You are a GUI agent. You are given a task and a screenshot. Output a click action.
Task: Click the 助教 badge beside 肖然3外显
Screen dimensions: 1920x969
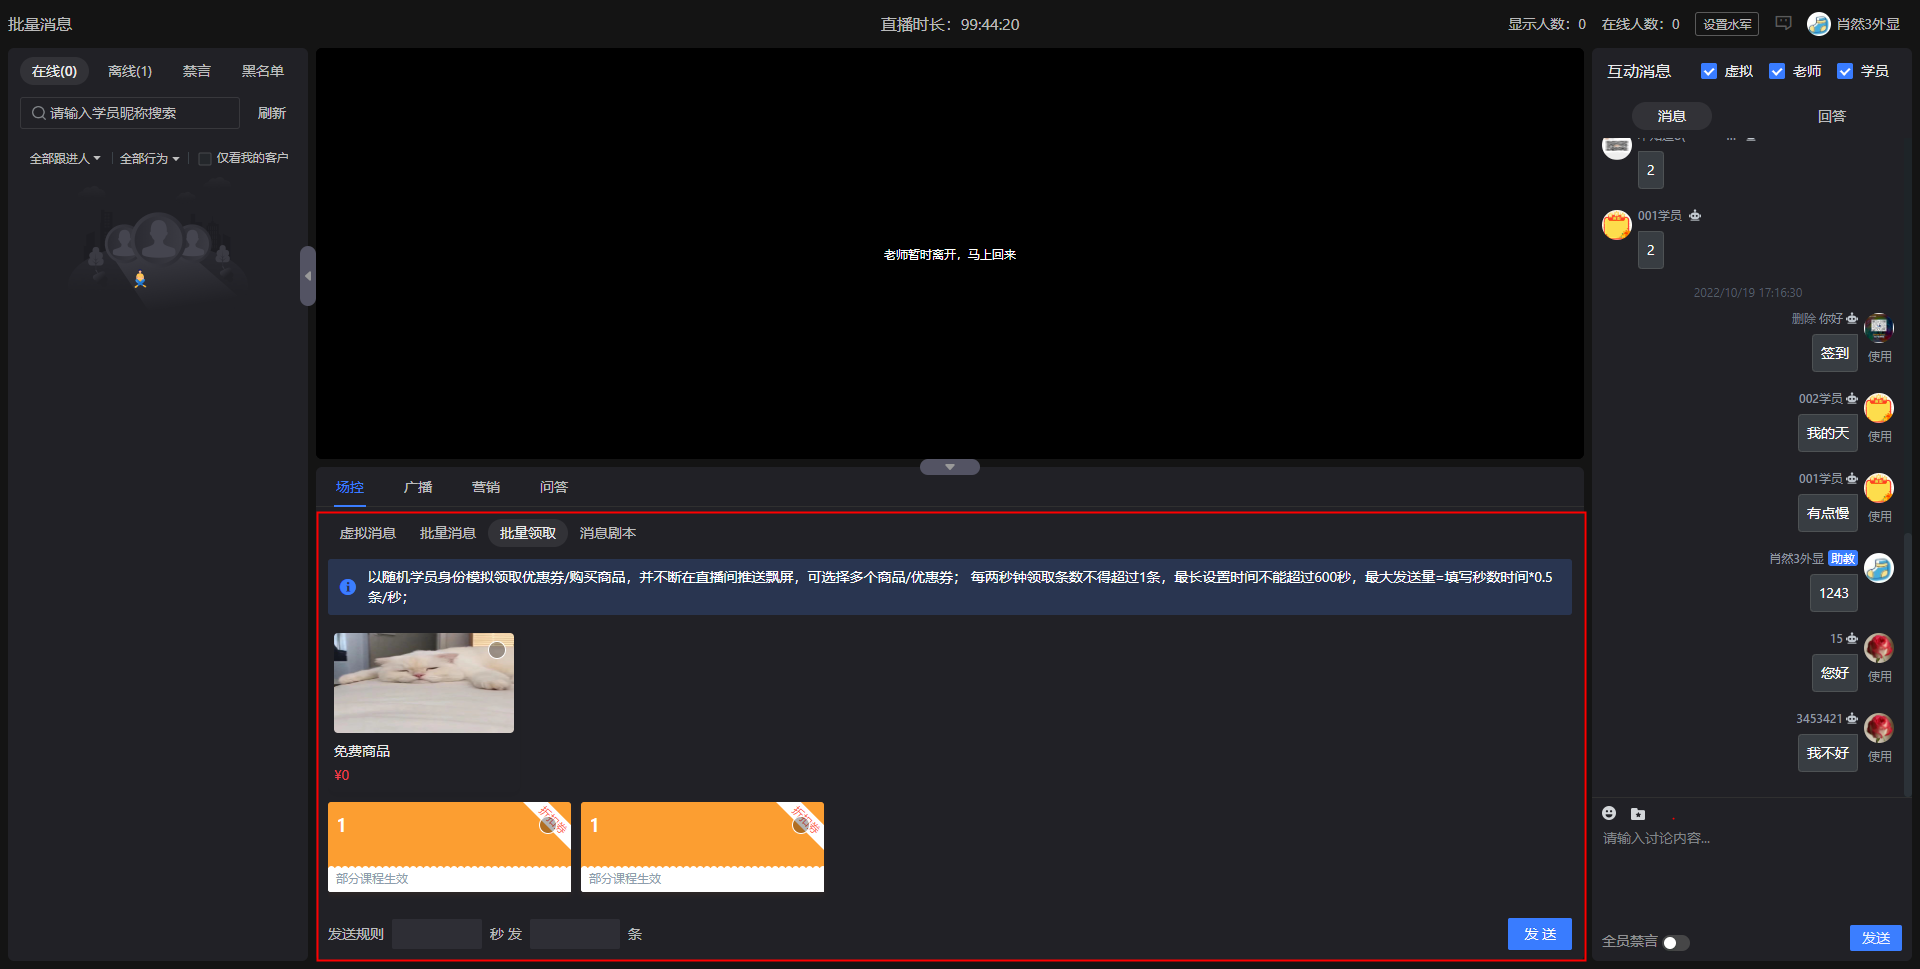coord(1842,558)
